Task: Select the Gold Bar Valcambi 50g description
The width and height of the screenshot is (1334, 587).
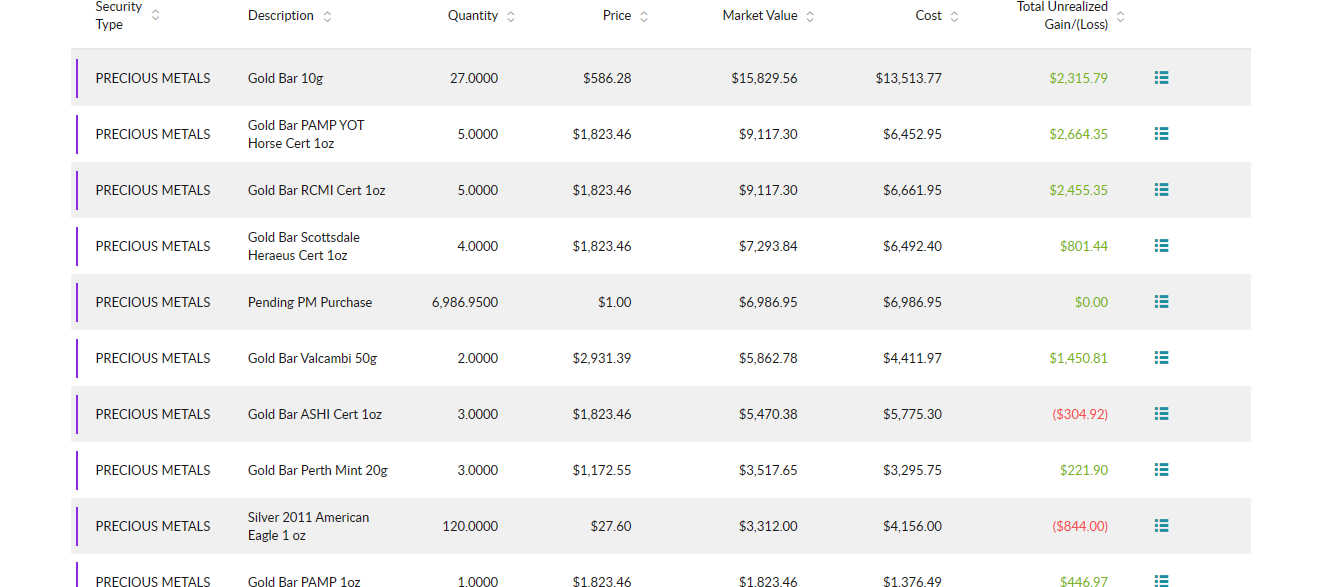Action: tap(312, 358)
